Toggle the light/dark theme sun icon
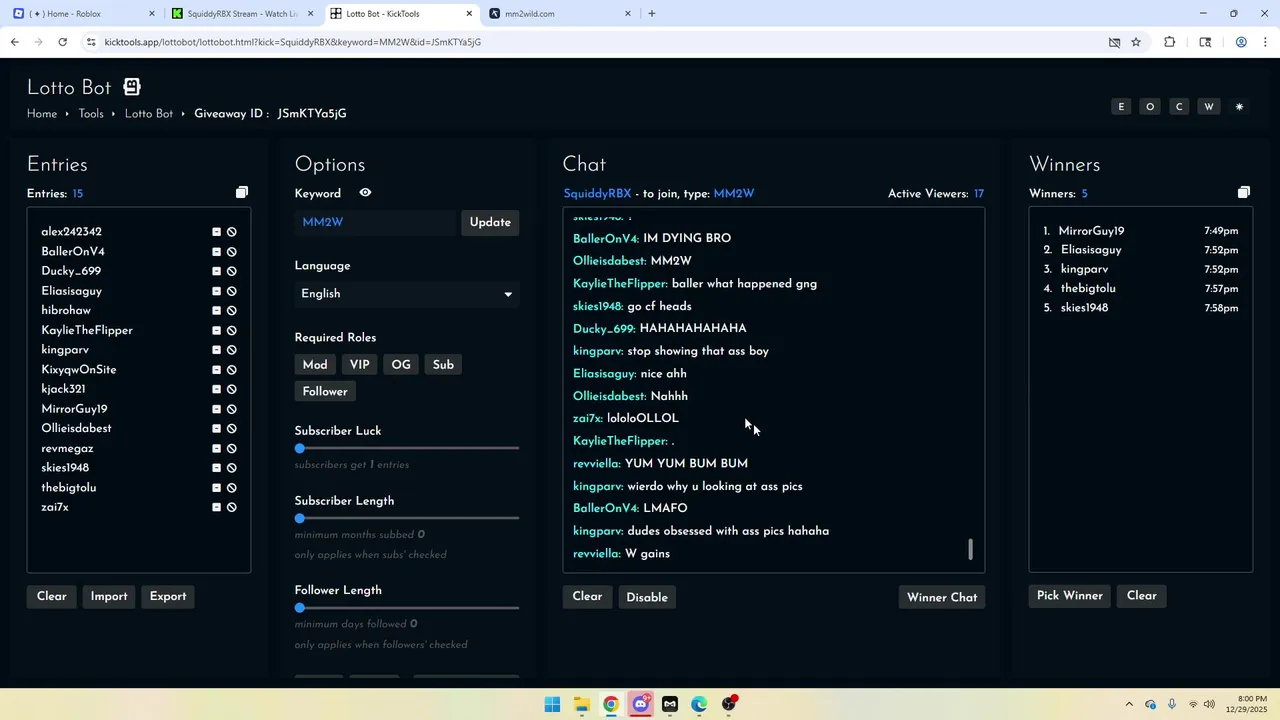 (1239, 107)
